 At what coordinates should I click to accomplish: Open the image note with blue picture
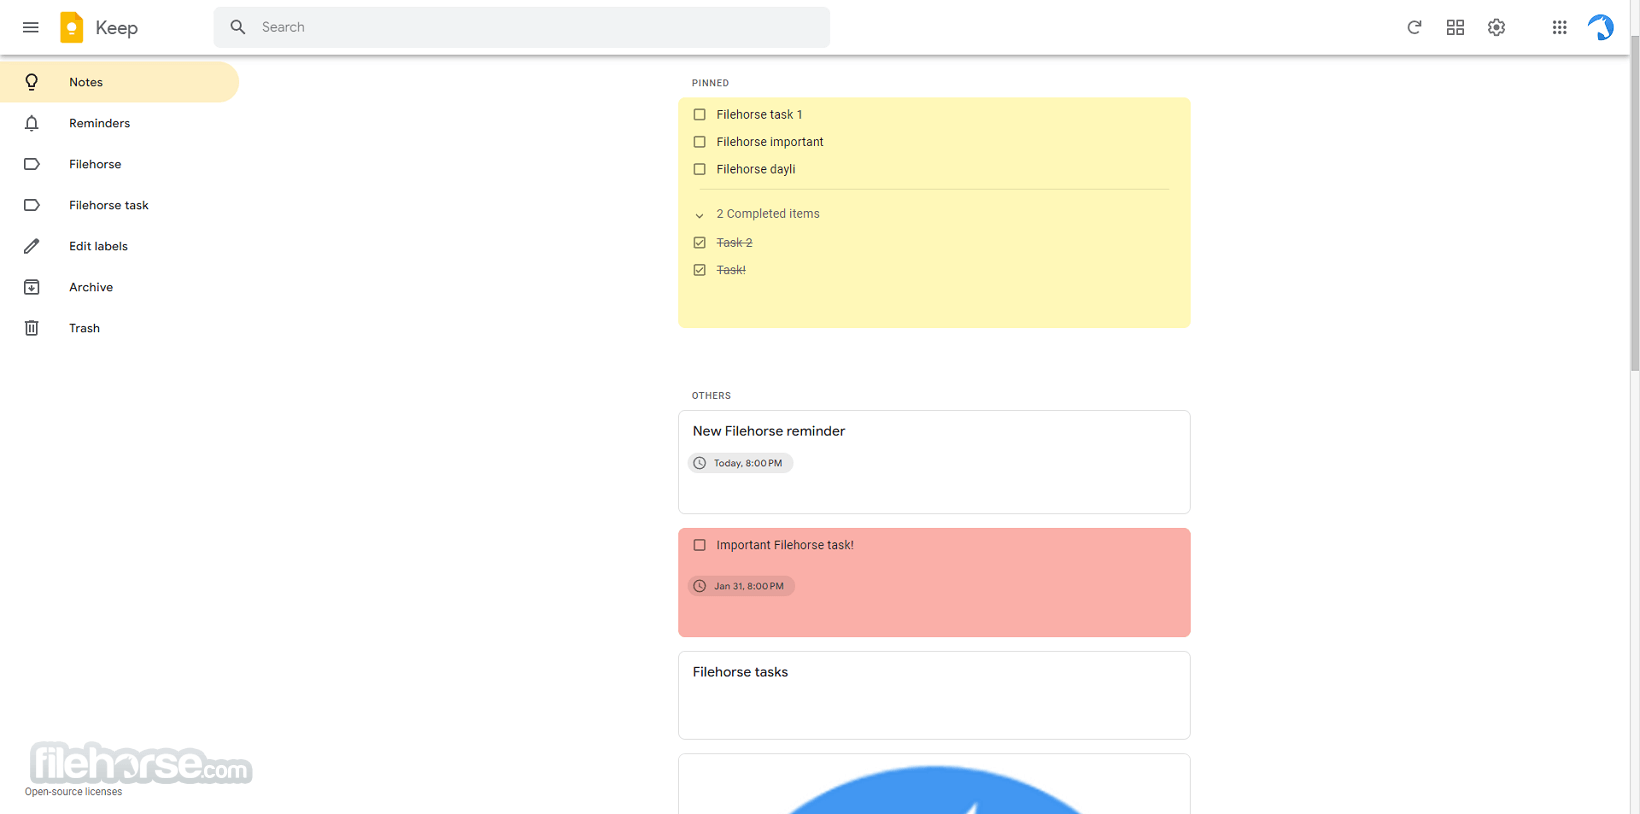click(x=934, y=785)
